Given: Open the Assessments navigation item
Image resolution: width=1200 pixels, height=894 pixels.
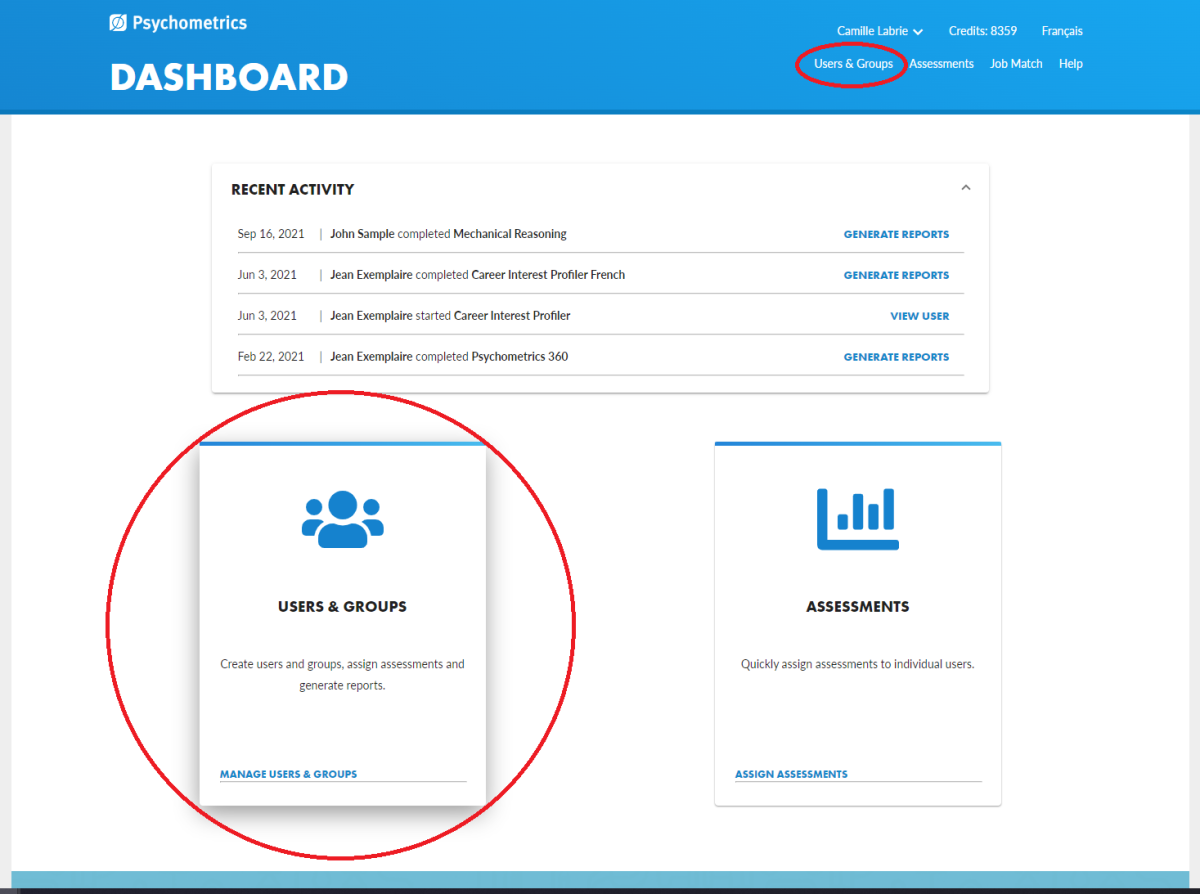Looking at the screenshot, I should click(x=941, y=63).
